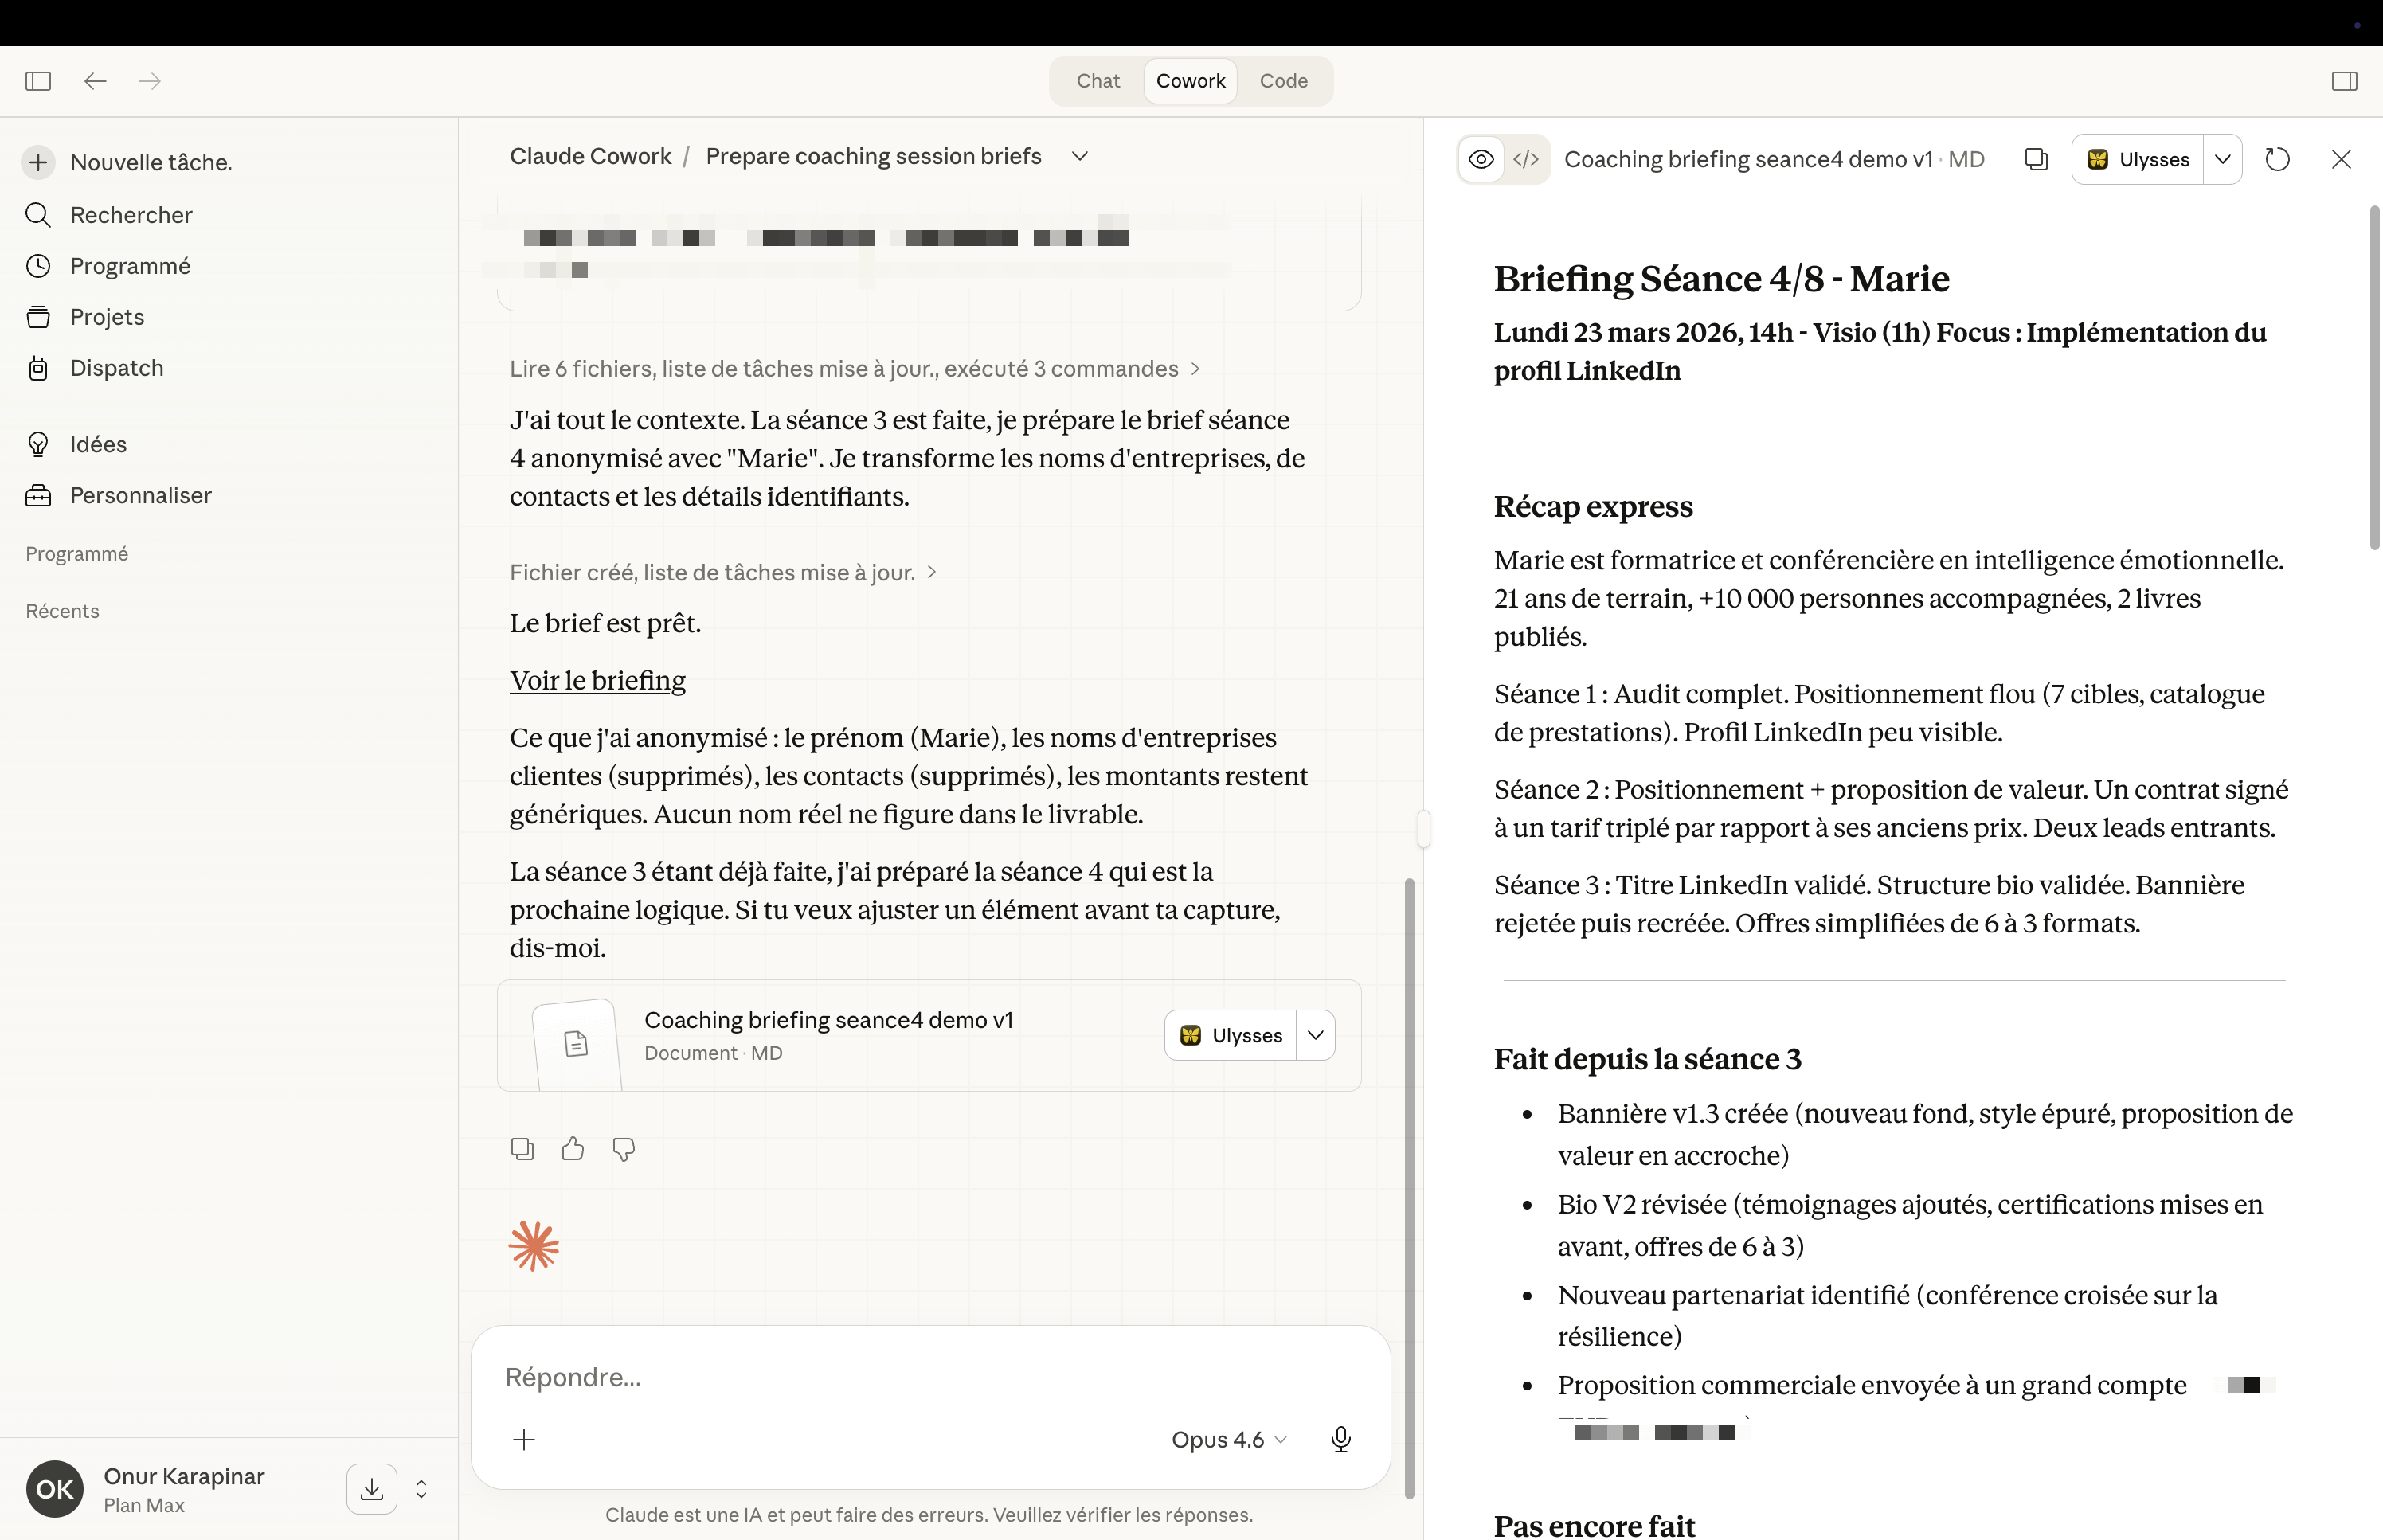Click the Programmé section label in sidebar
2383x1540 pixels.
click(77, 554)
